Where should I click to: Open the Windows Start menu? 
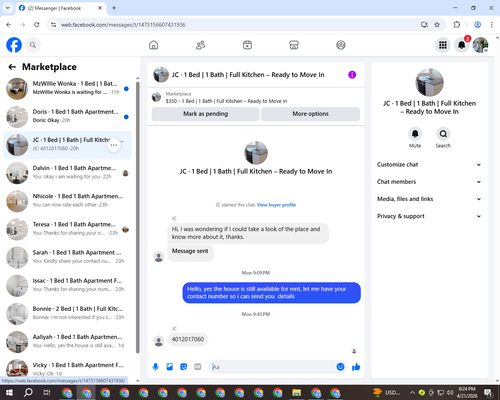[x=9, y=392]
